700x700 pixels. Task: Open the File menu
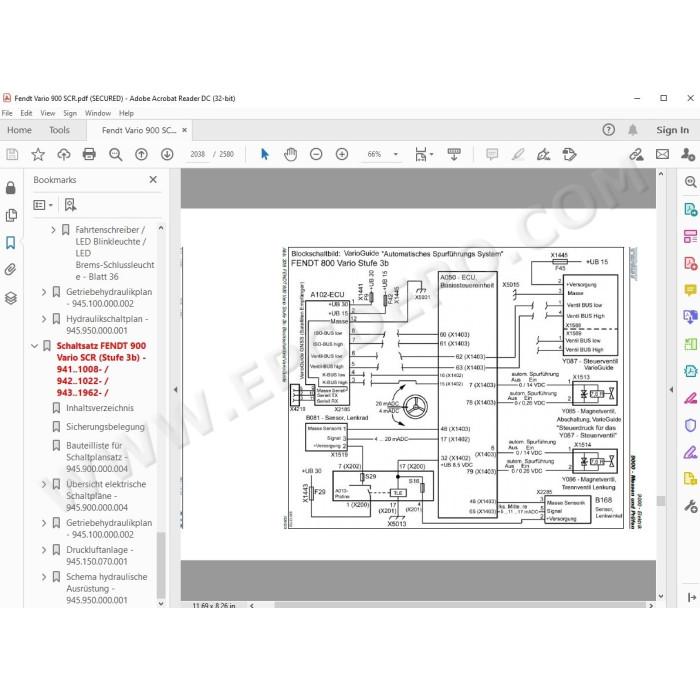pos(7,113)
